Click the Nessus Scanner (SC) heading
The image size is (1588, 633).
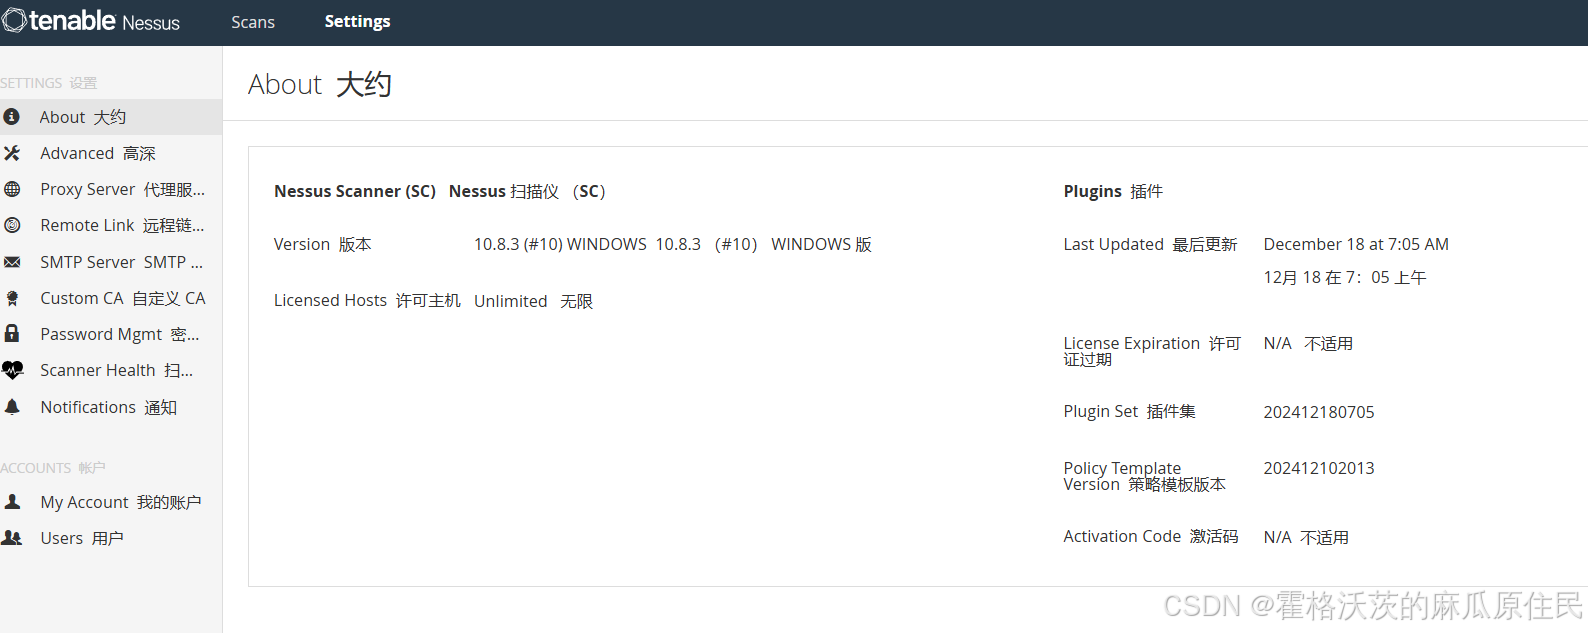pyautogui.click(x=355, y=191)
